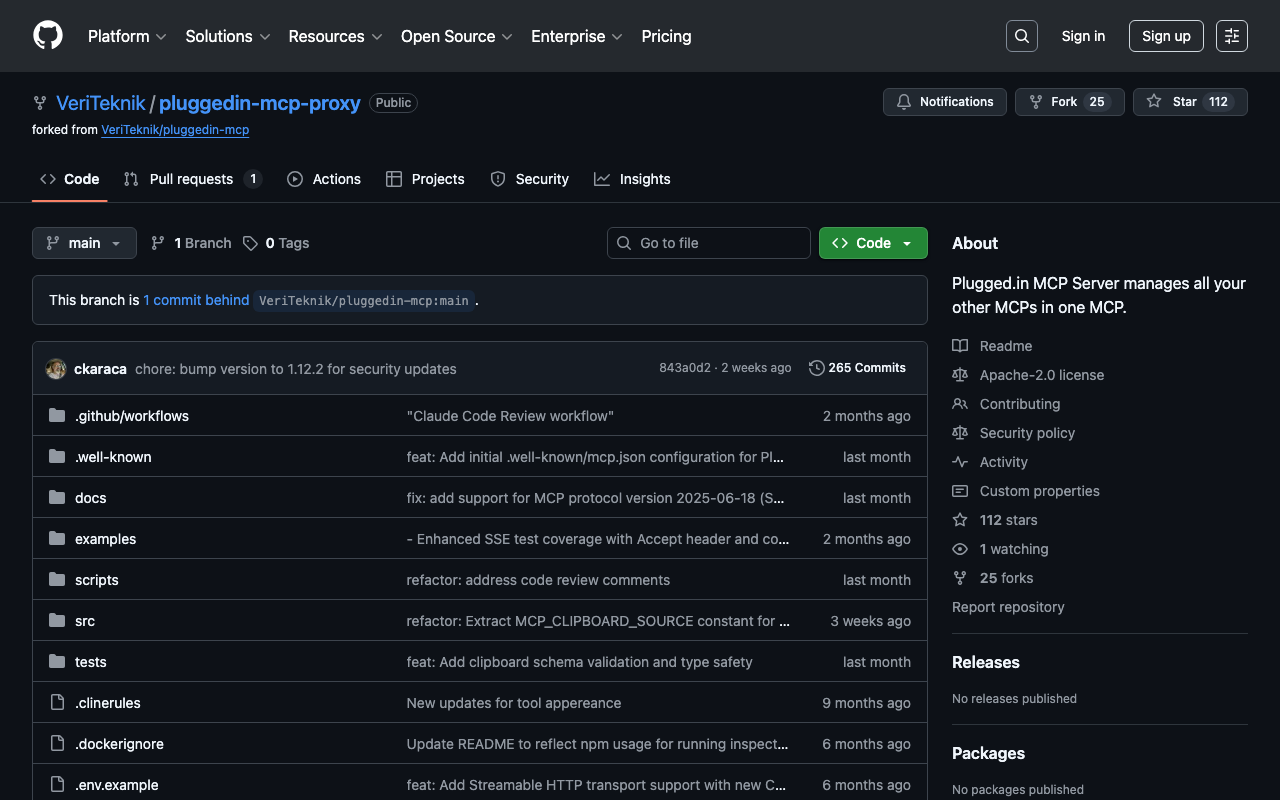1280x800 pixels.
Task: Click the Sign up button
Action: (x=1165, y=36)
